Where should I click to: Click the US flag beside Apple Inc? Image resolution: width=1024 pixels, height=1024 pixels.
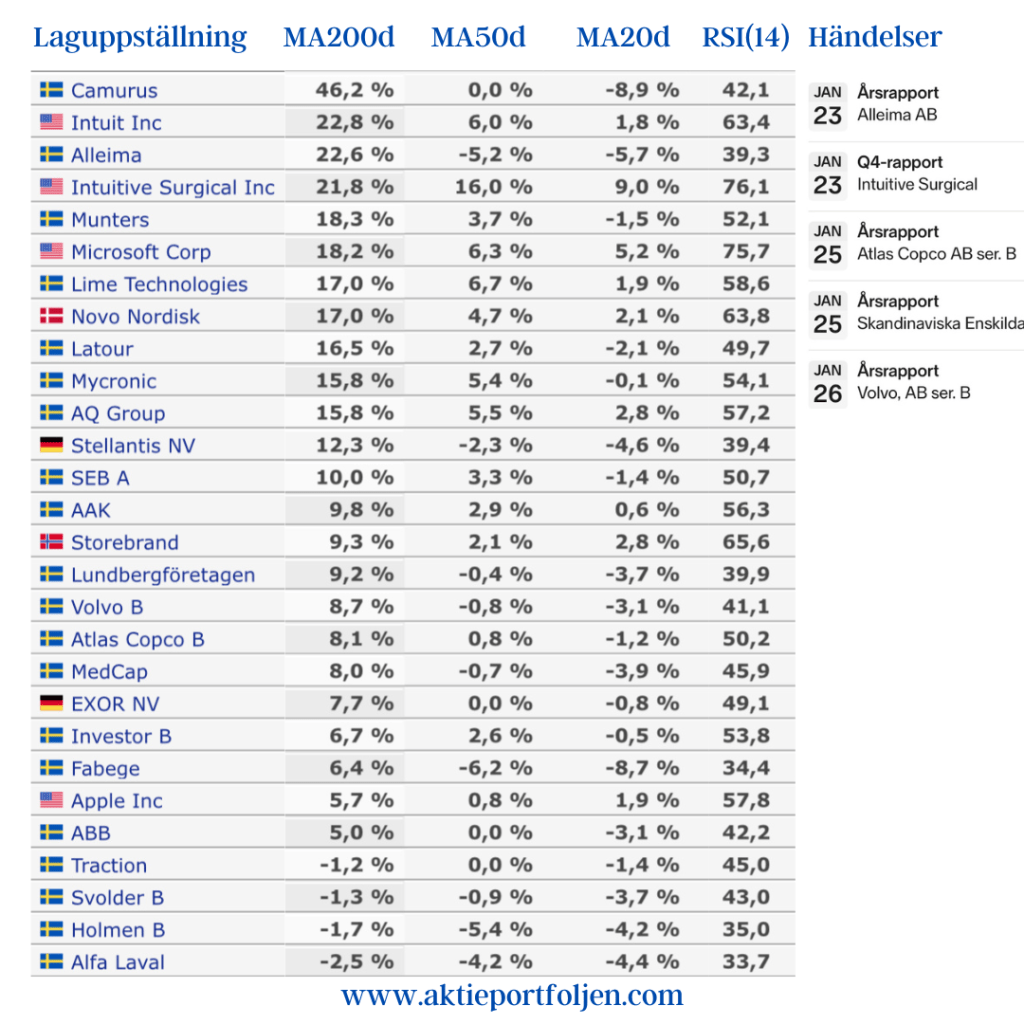(x=51, y=800)
